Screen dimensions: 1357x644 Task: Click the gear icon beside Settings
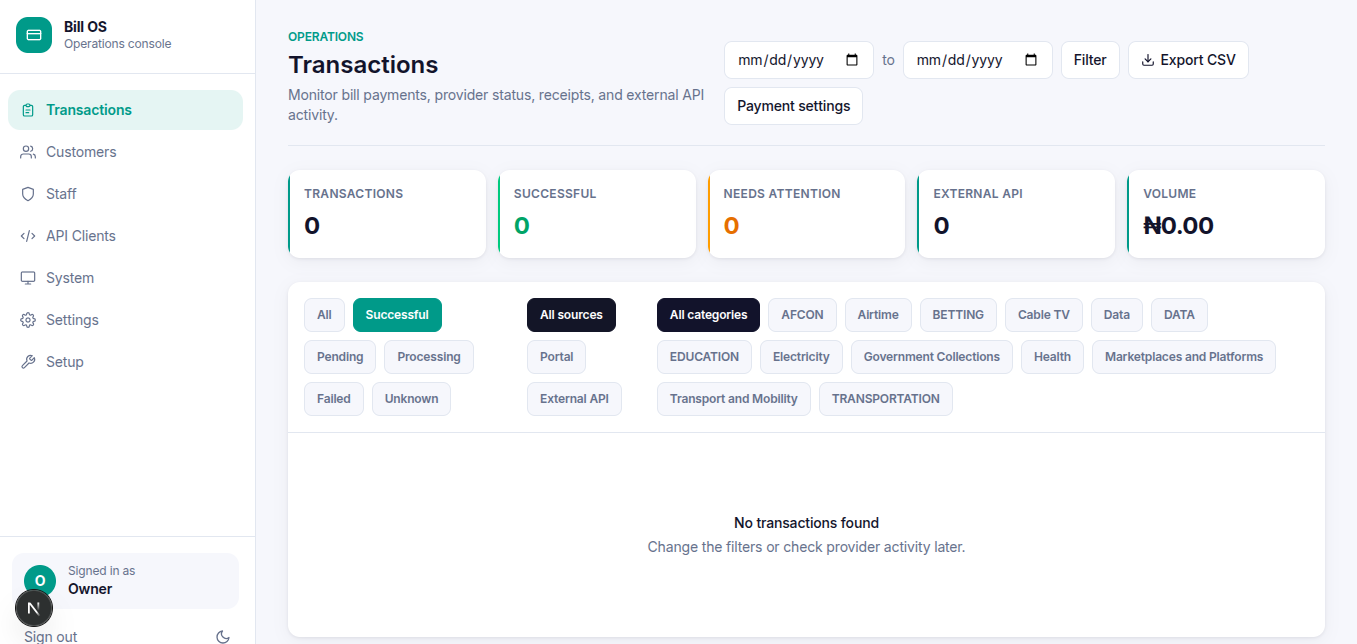click(x=28, y=320)
